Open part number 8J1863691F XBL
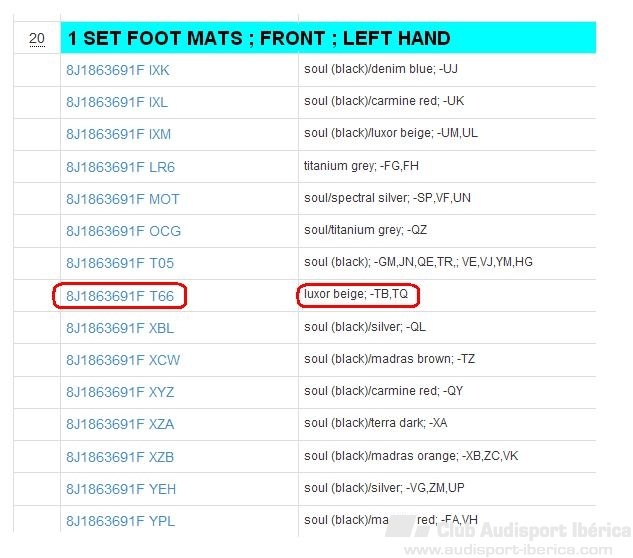The width and height of the screenshot is (633, 558). pyautogui.click(x=120, y=328)
